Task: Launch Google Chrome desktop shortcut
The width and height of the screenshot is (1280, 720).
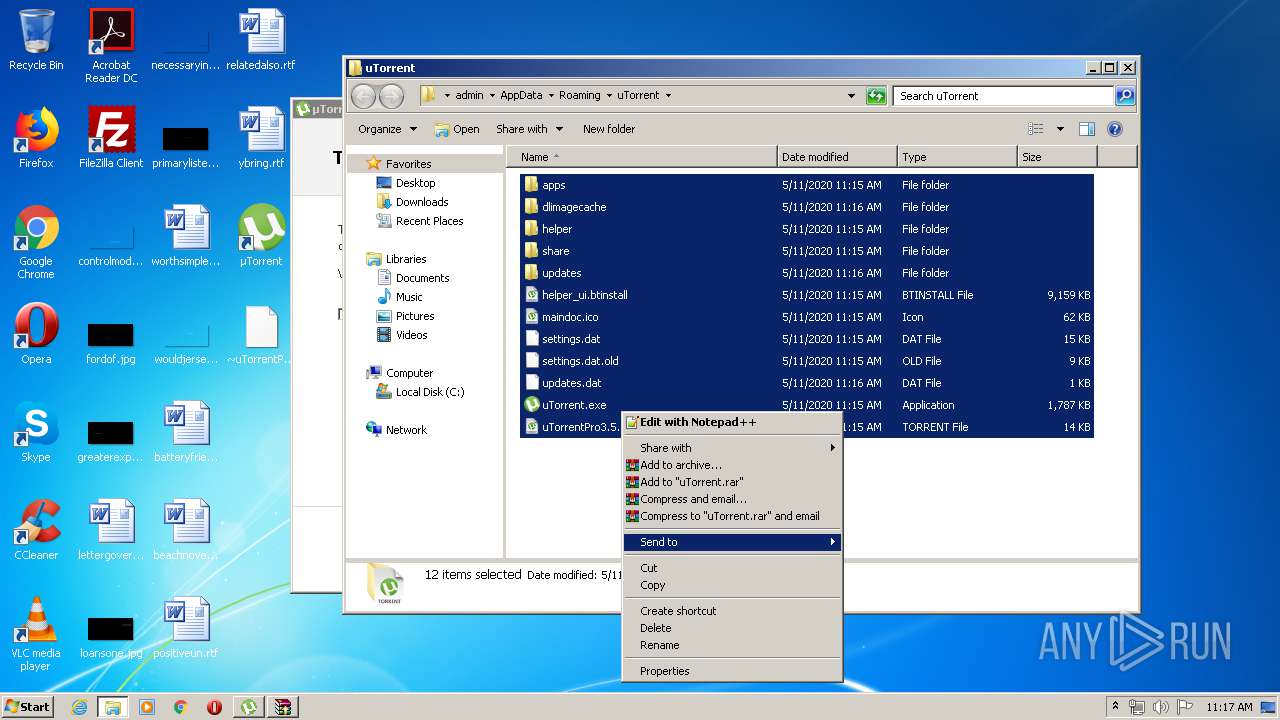Action: point(36,242)
